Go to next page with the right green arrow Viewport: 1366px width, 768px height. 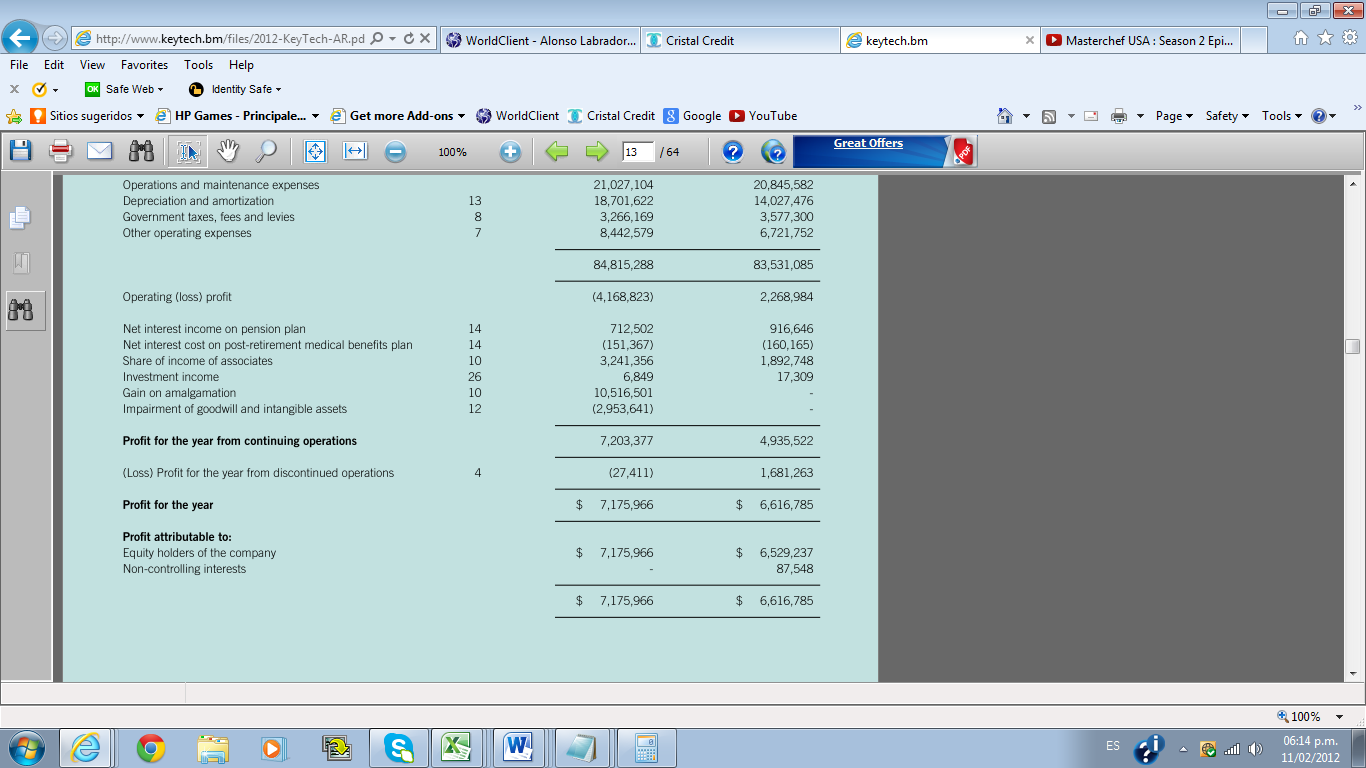[596, 152]
